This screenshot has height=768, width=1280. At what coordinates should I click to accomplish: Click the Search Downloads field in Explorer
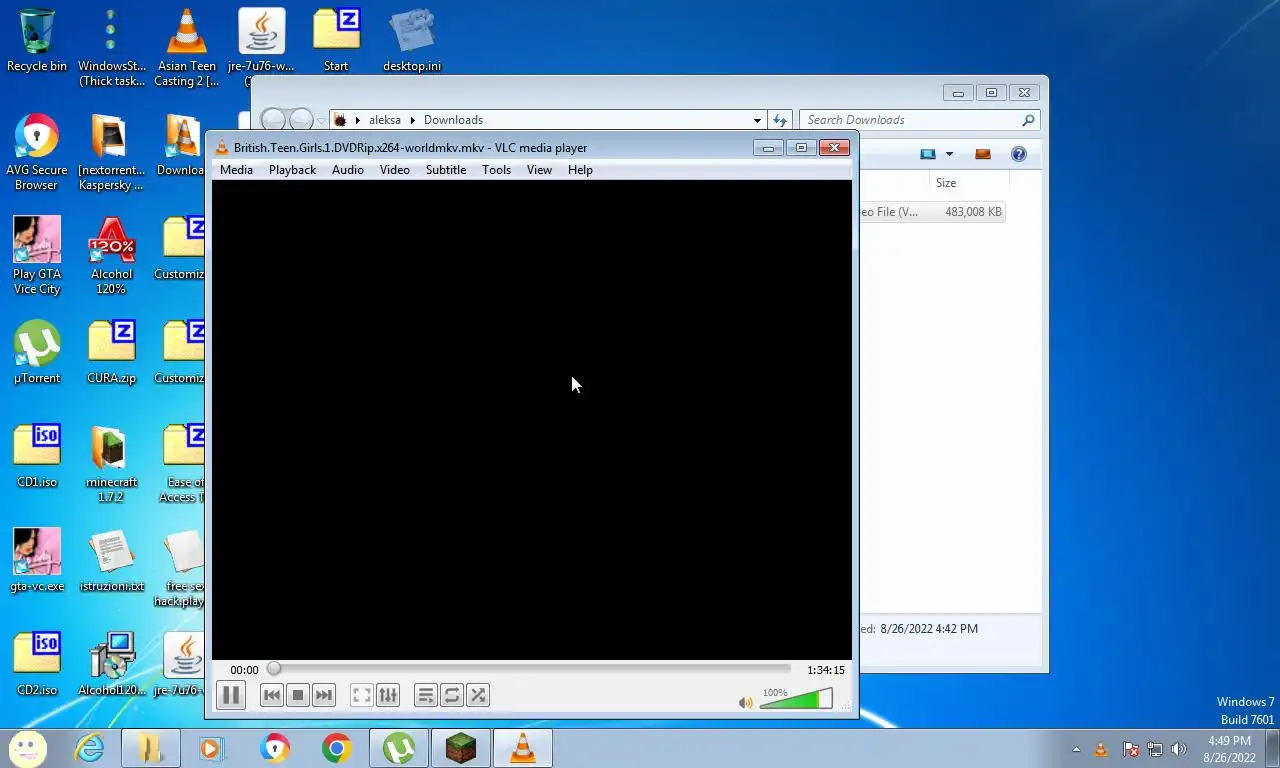tap(919, 120)
